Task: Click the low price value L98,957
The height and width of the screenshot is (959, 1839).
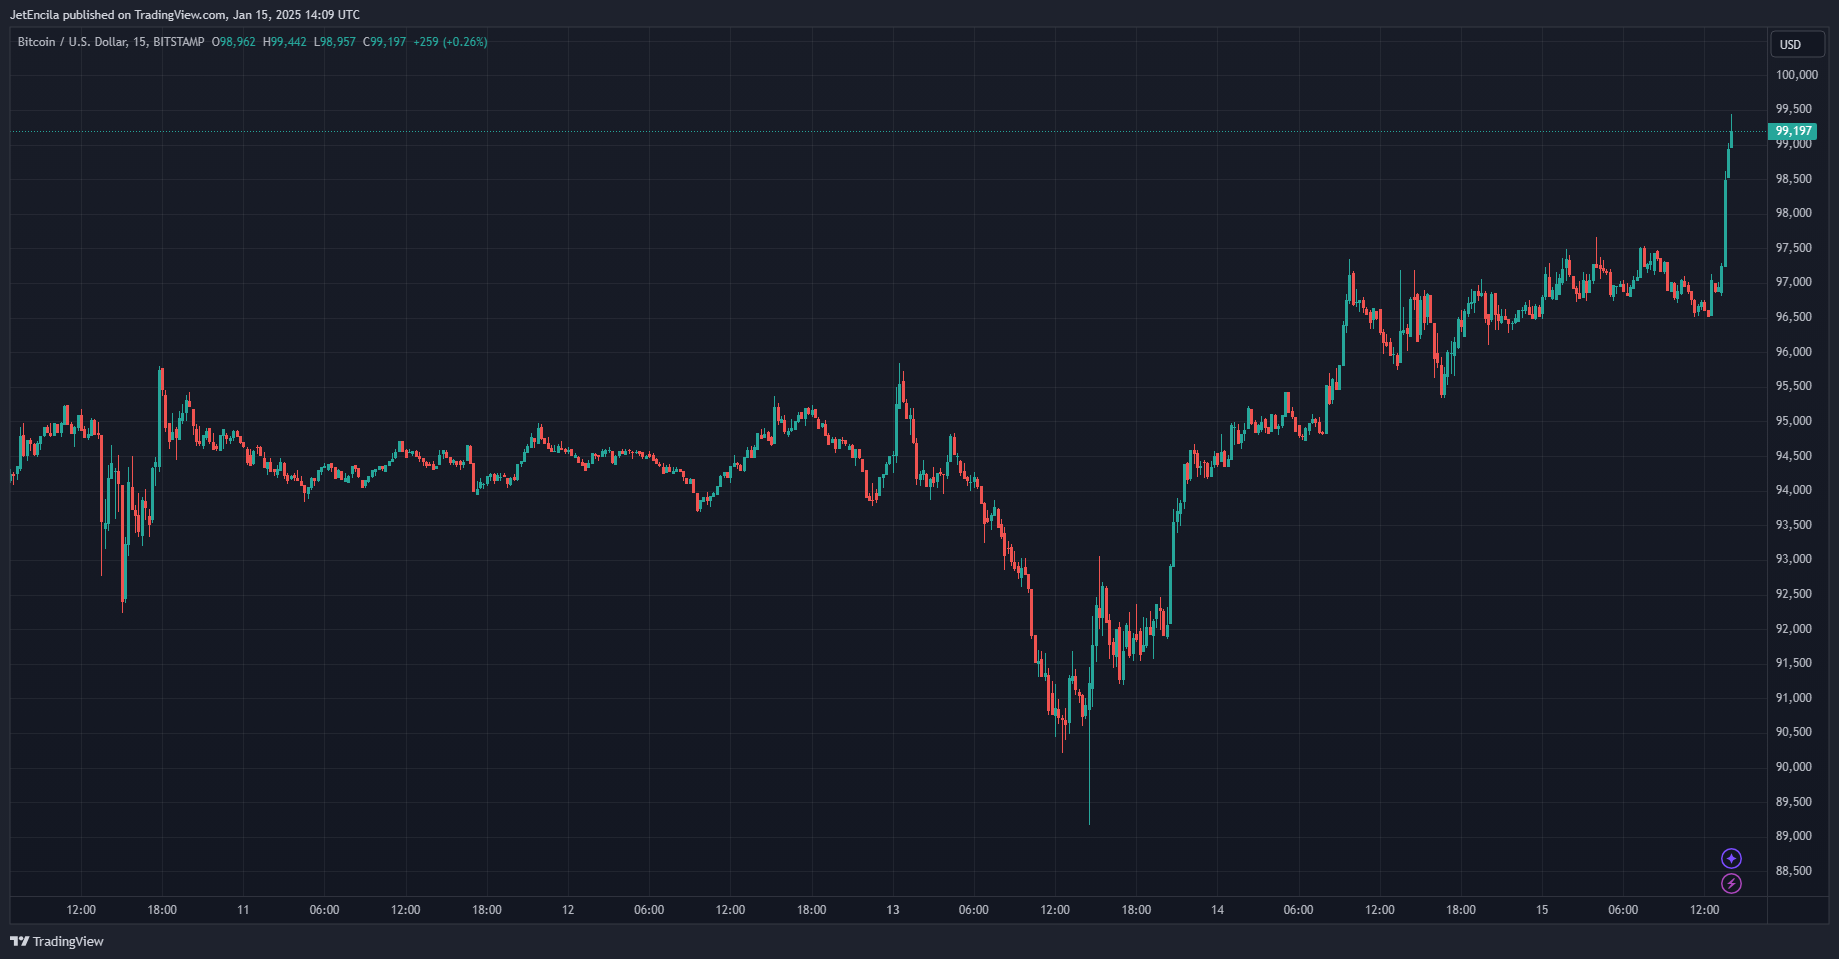Action: click(x=335, y=42)
